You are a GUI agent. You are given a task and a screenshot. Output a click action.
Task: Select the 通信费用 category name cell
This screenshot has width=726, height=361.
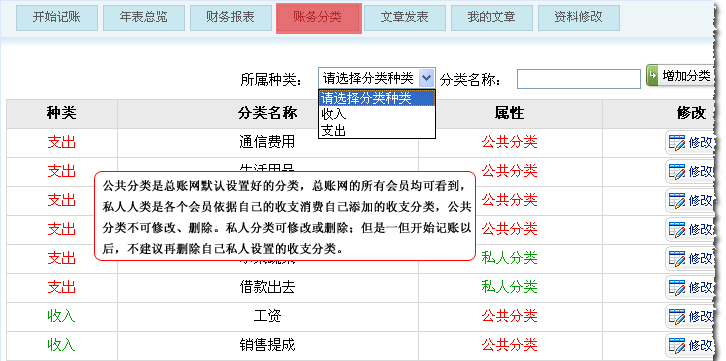point(268,143)
